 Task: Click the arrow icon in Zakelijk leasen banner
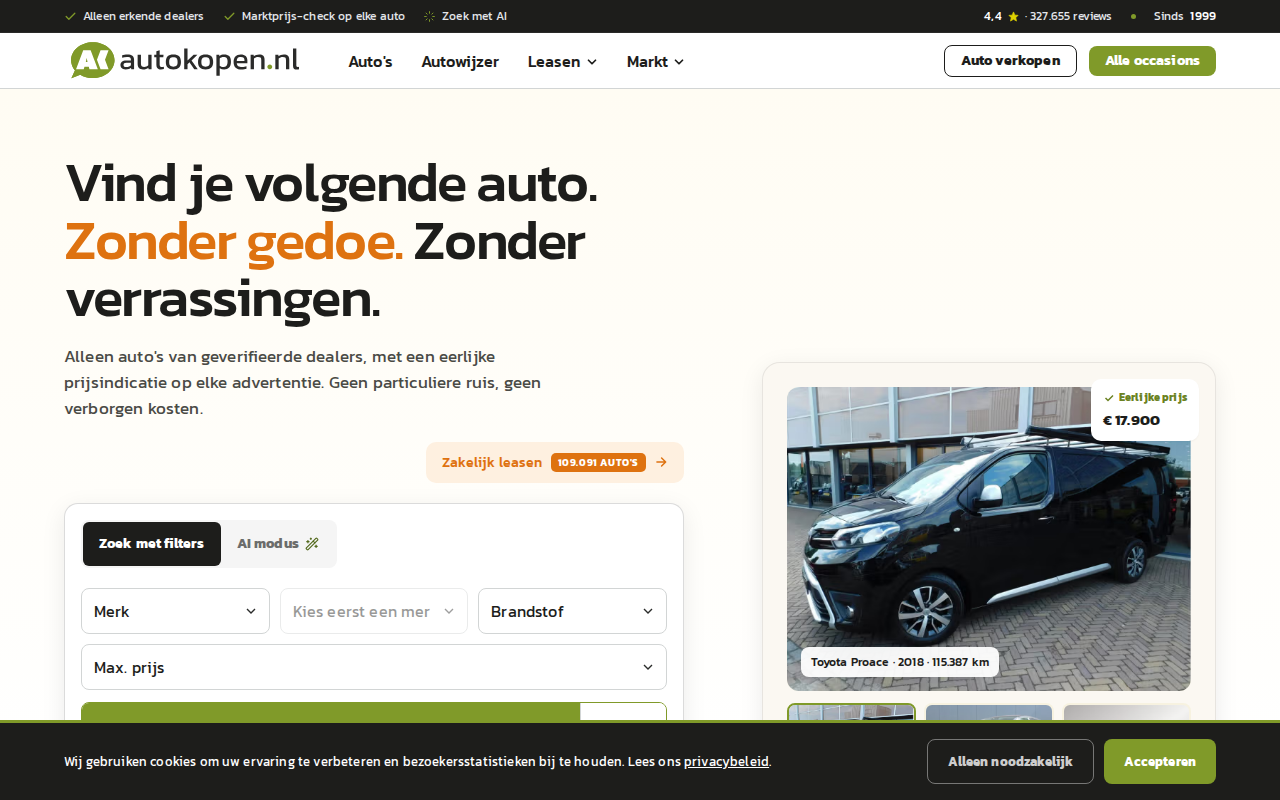(x=661, y=462)
